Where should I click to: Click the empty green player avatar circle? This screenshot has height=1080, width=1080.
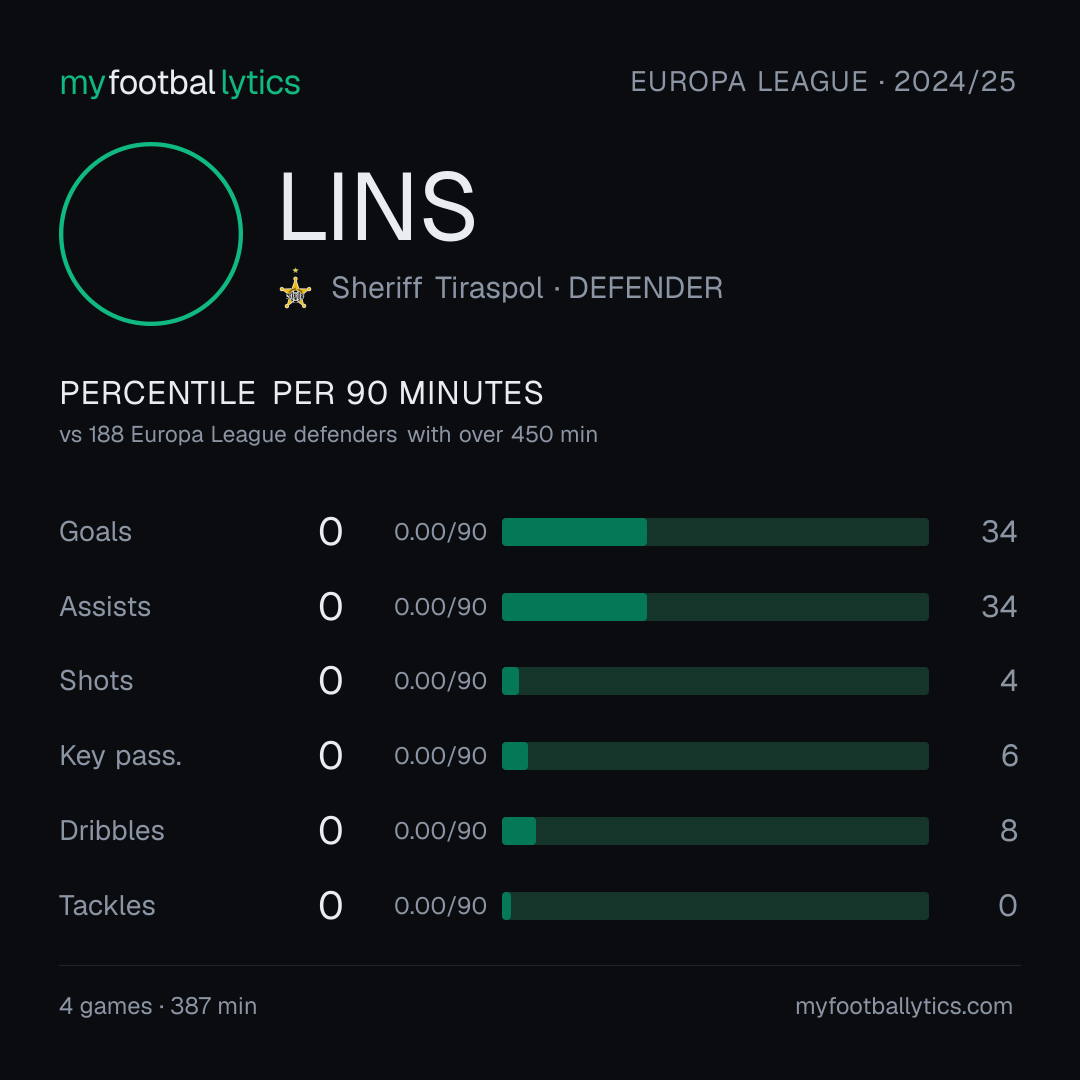coord(151,233)
